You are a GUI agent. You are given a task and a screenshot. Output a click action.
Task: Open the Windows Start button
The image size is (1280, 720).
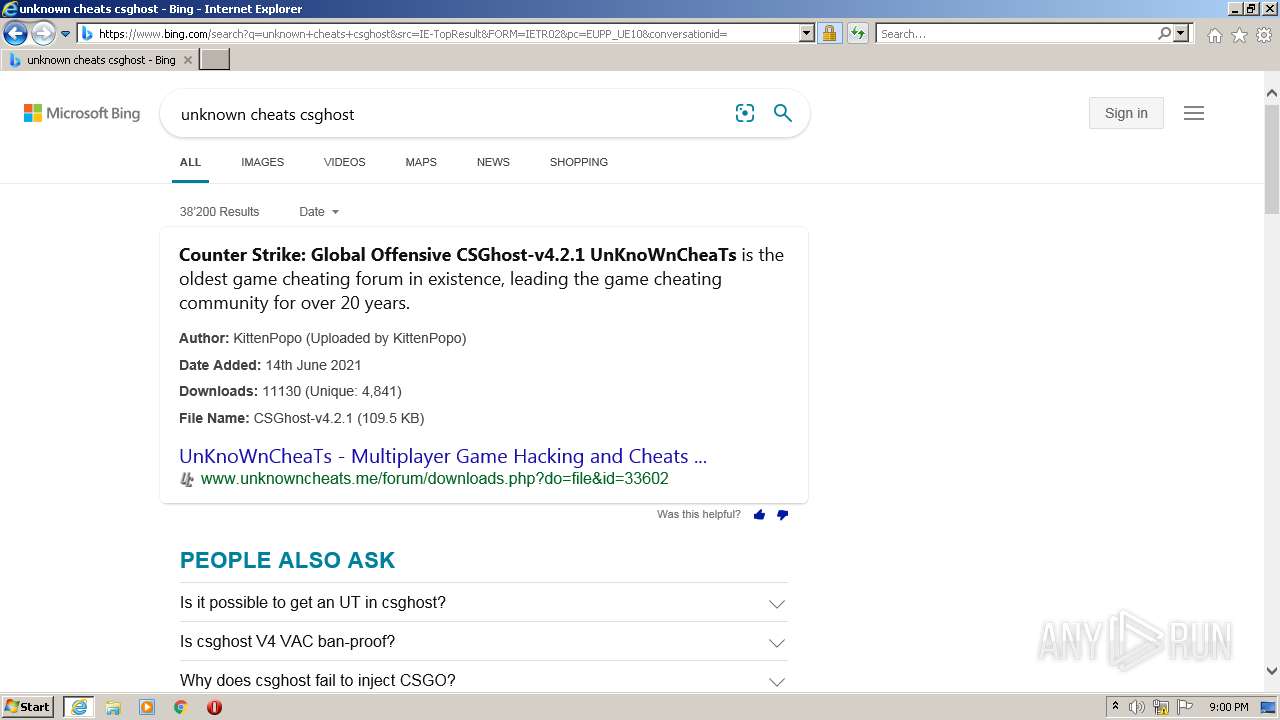(28, 707)
